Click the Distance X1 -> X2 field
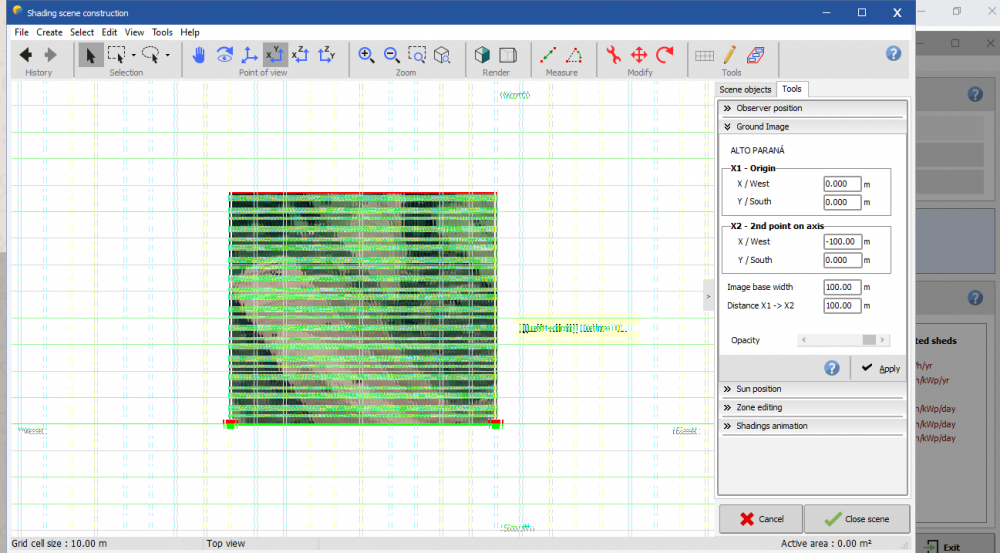This screenshot has width=1000, height=553. click(842, 306)
